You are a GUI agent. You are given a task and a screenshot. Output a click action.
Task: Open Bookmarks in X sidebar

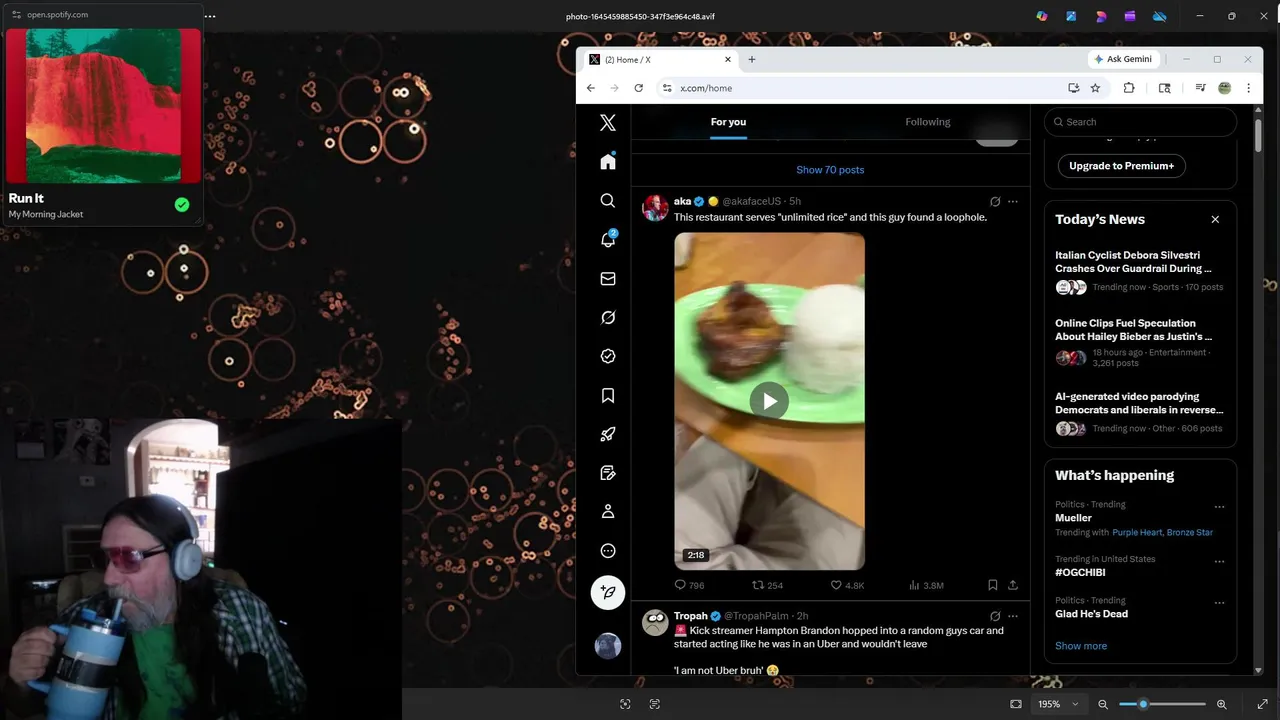click(608, 395)
